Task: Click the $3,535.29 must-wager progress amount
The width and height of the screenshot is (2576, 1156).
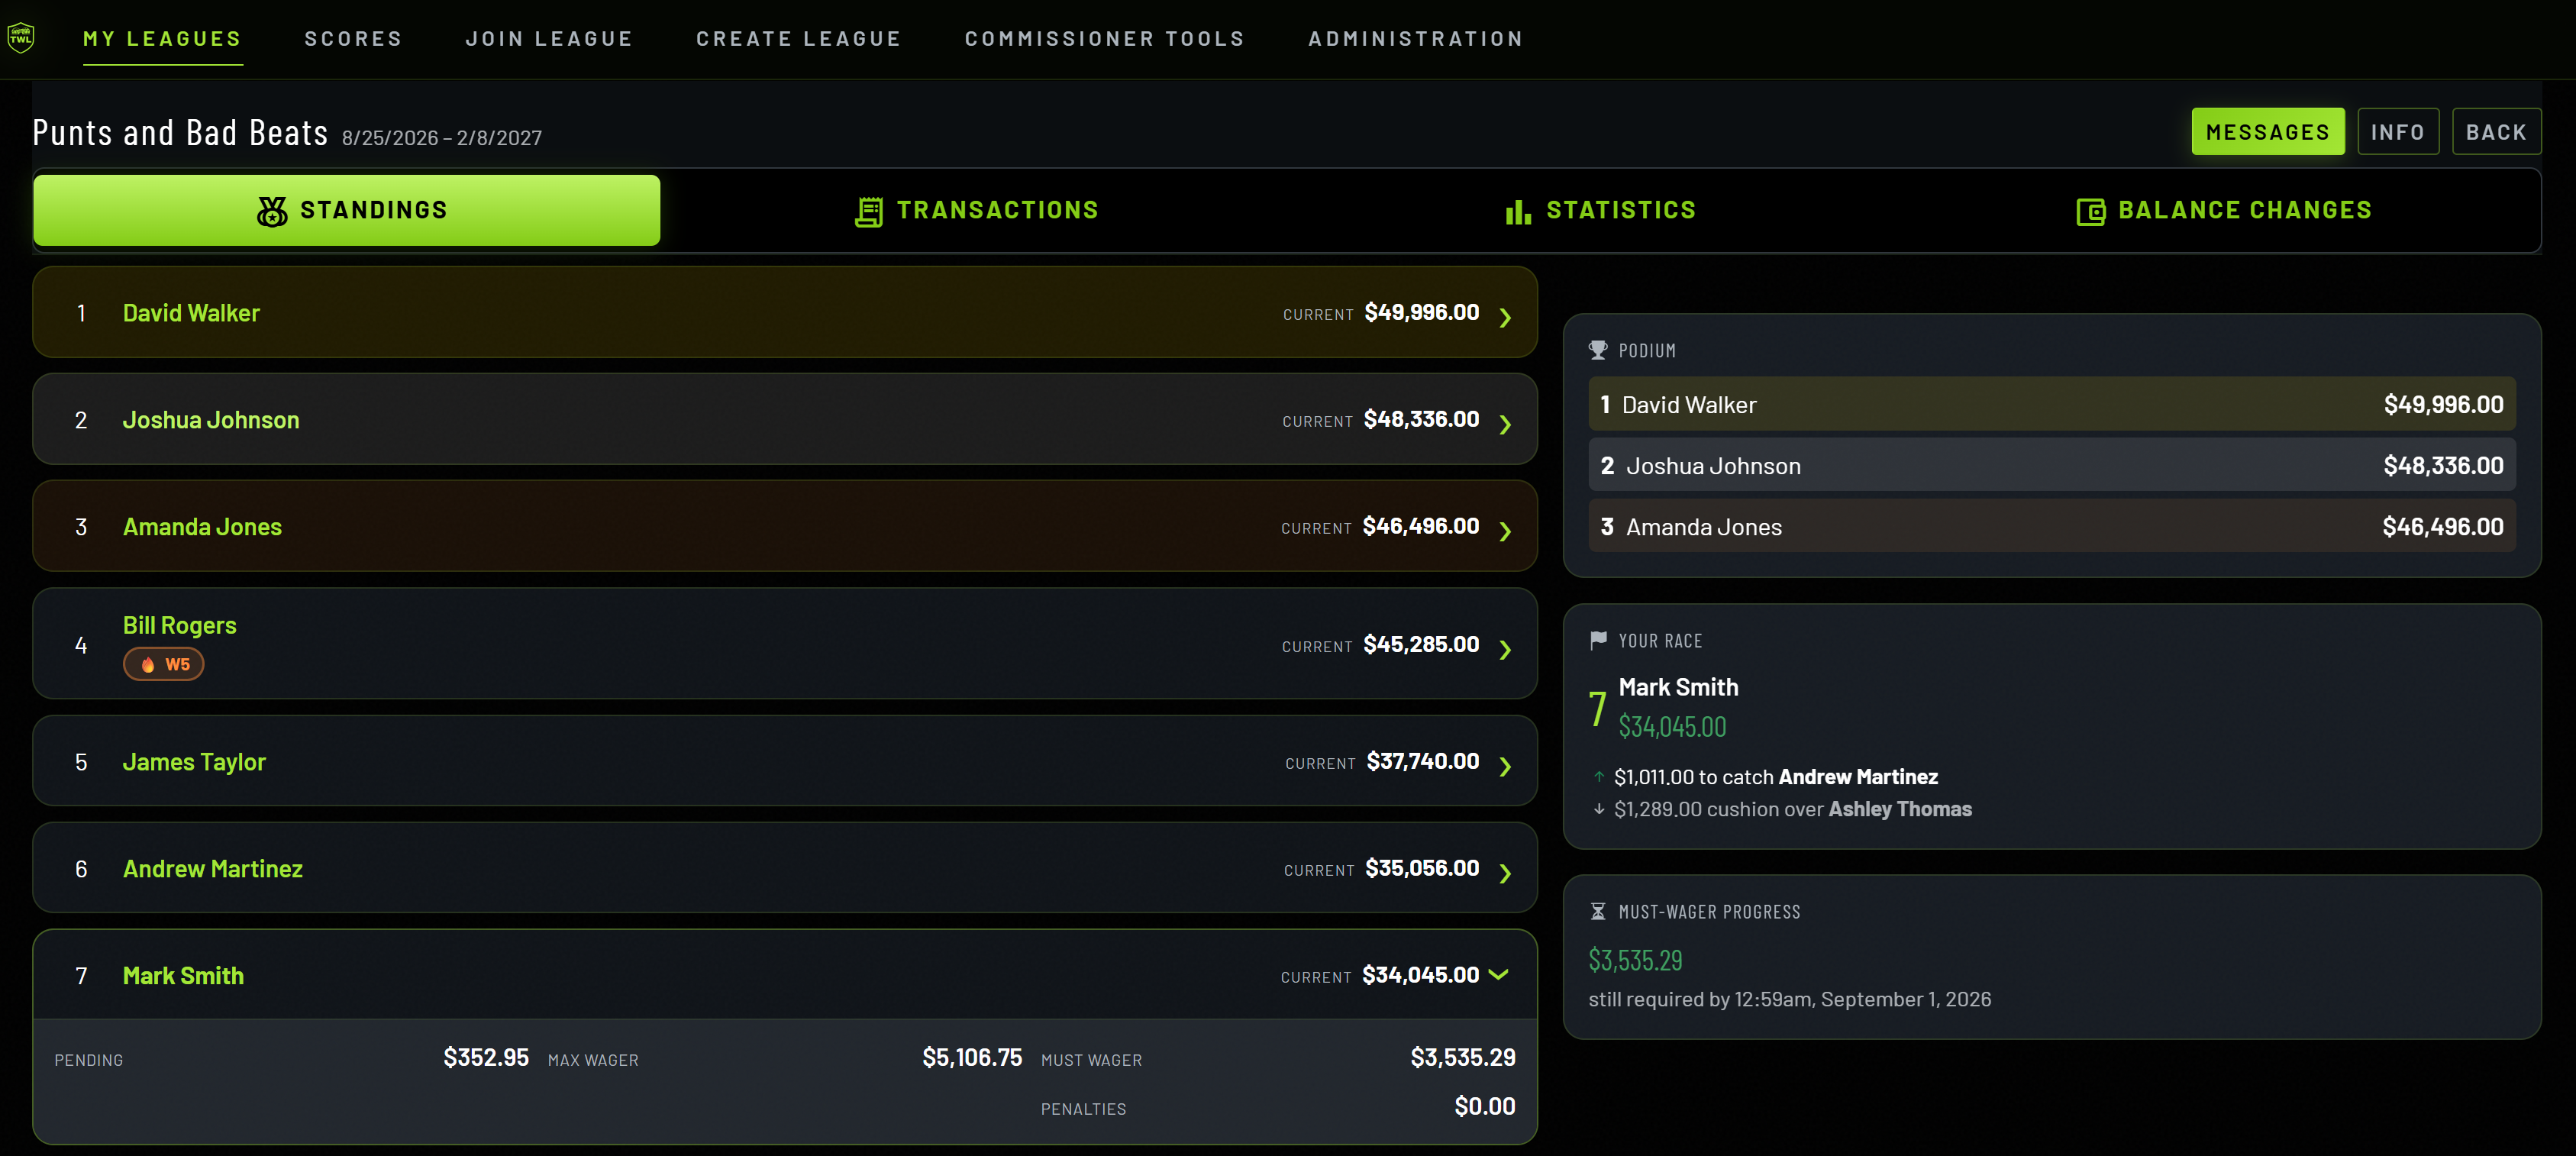Action: (x=1635, y=960)
